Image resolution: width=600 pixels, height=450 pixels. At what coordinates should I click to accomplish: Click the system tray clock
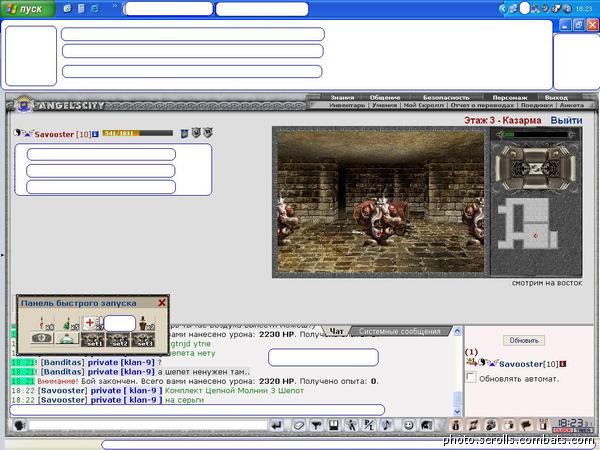(584, 8)
